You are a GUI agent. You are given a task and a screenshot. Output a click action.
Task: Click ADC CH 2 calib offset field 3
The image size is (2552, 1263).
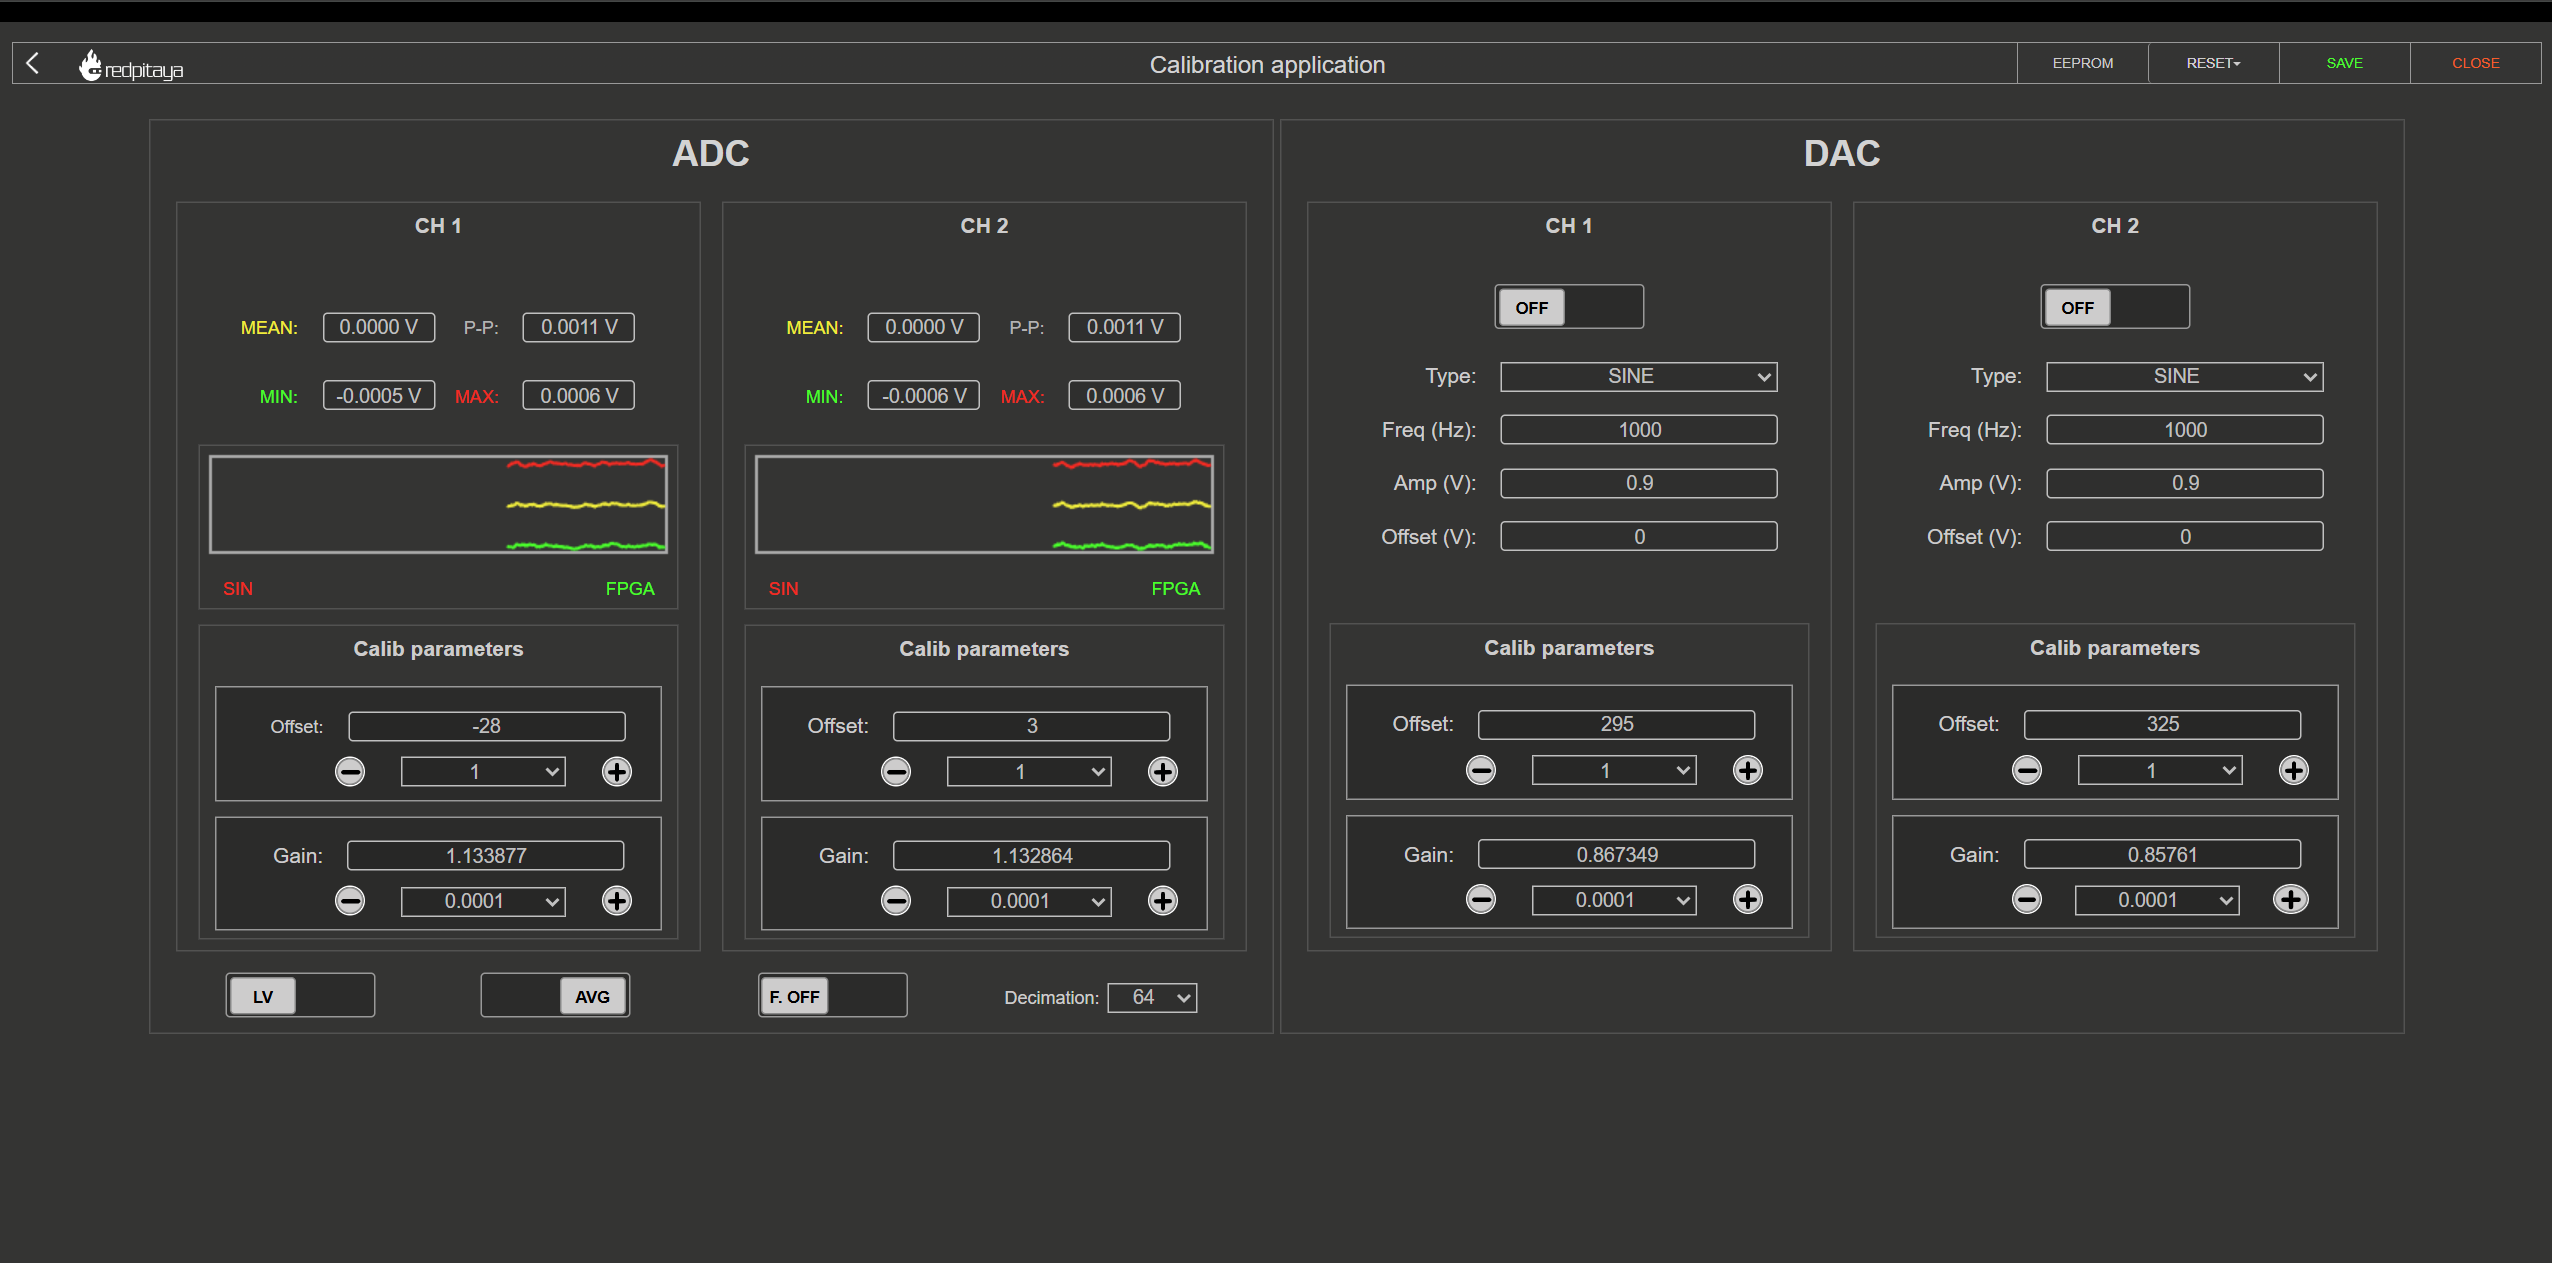pos(1032,726)
